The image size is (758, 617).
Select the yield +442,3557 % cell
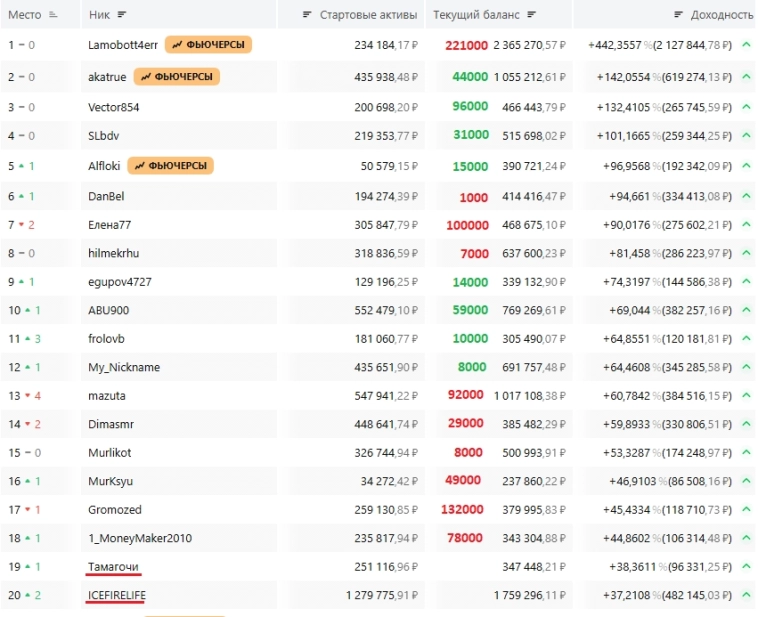(660, 45)
